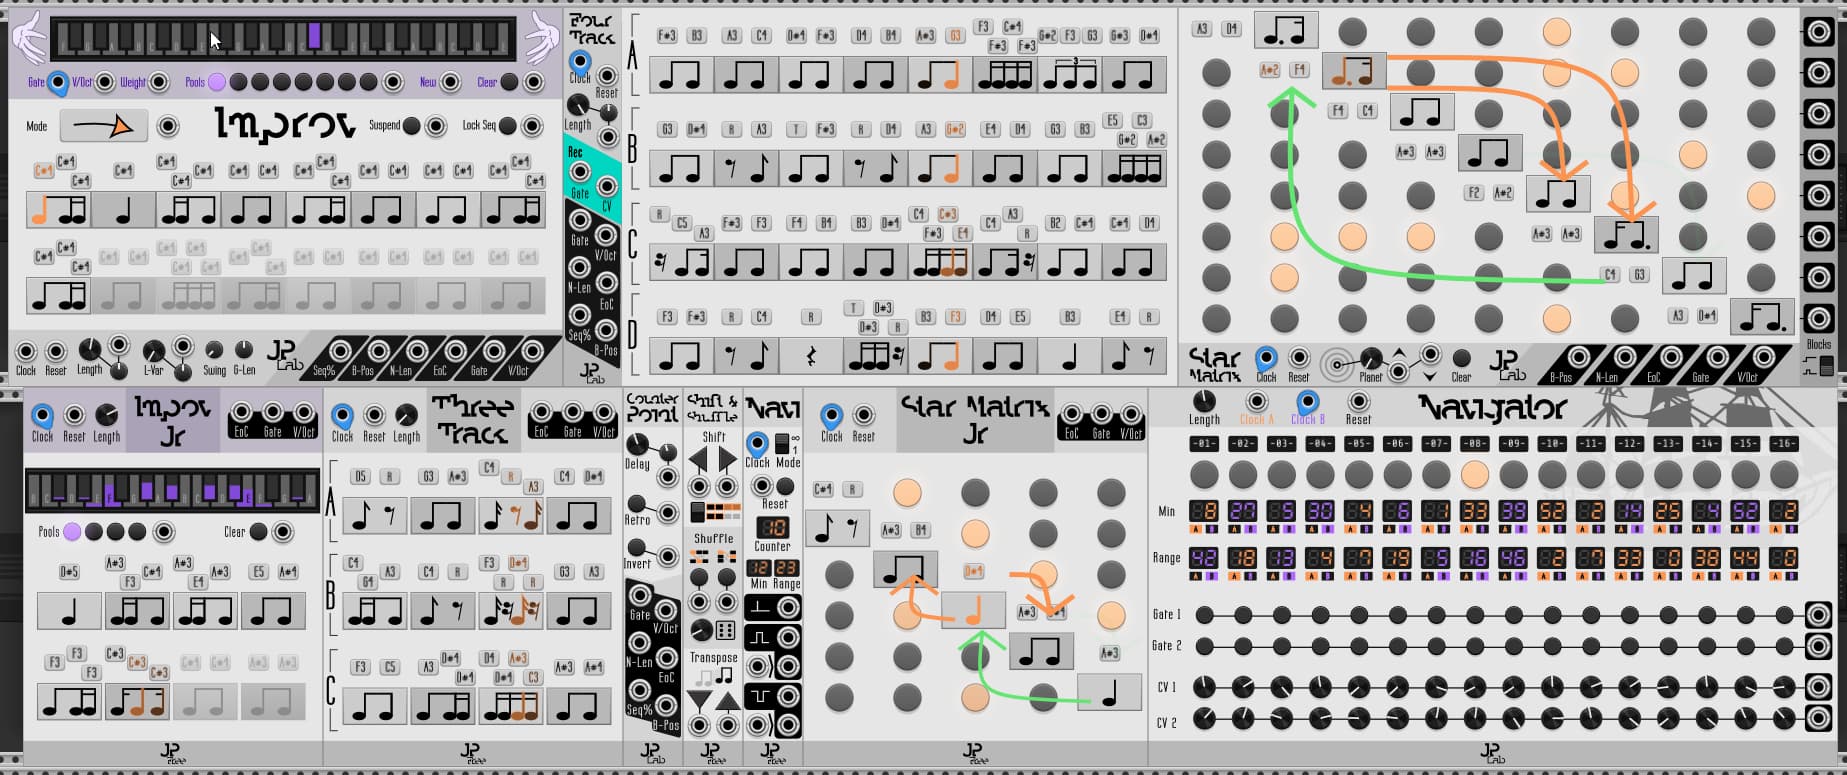The image size is (1847, 775).
Task: Click the Improv Mode arrow selector
Action: click(x=104, y=127)
